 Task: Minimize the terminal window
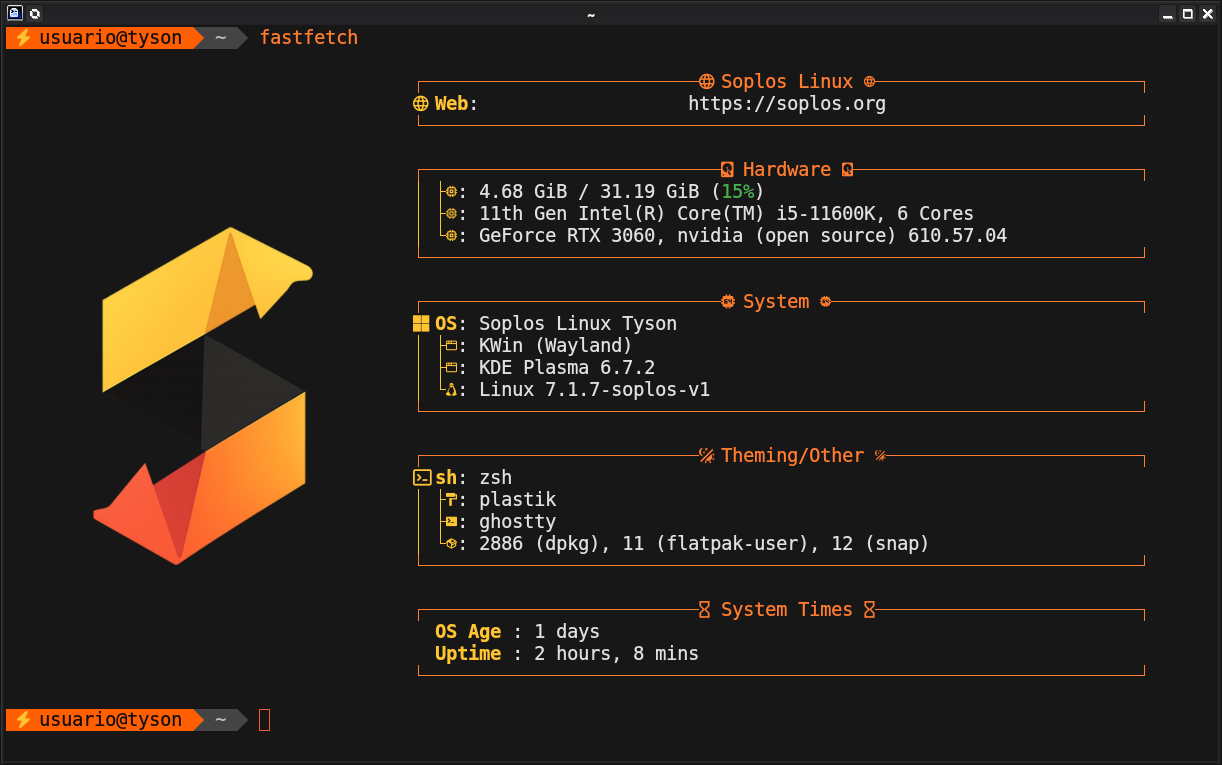click(x=1168, y=14)
